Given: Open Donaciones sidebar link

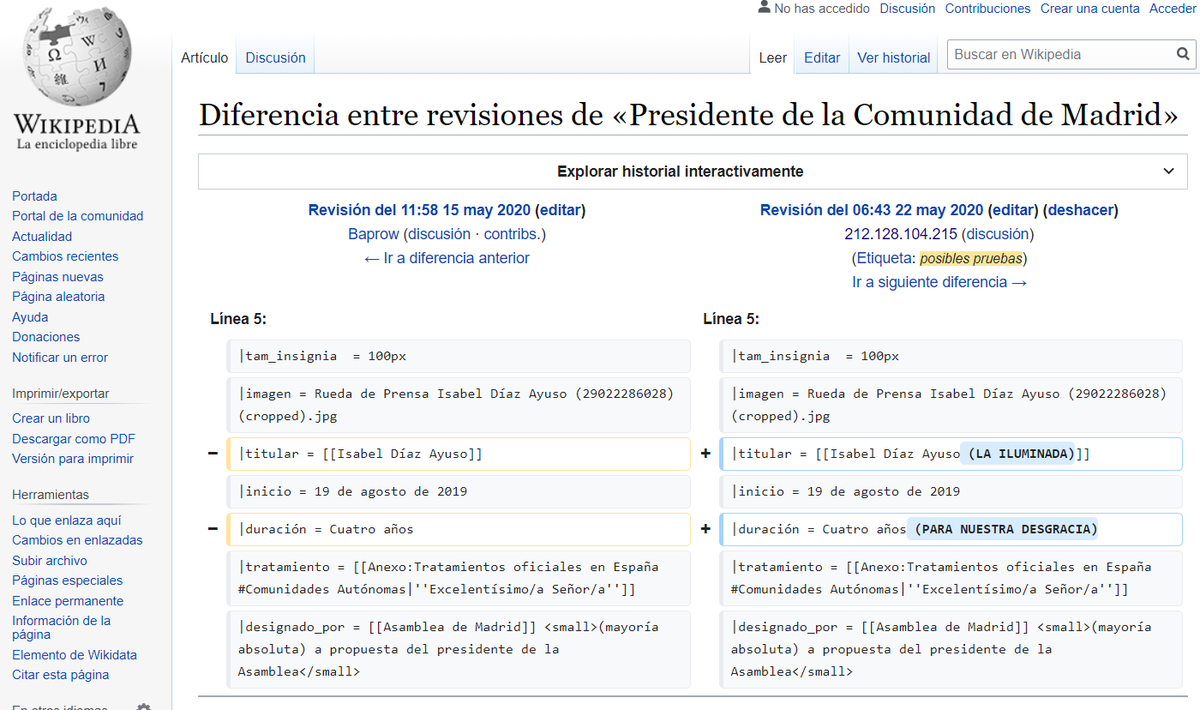Looking at the screenshot, I should coord(46,337).
